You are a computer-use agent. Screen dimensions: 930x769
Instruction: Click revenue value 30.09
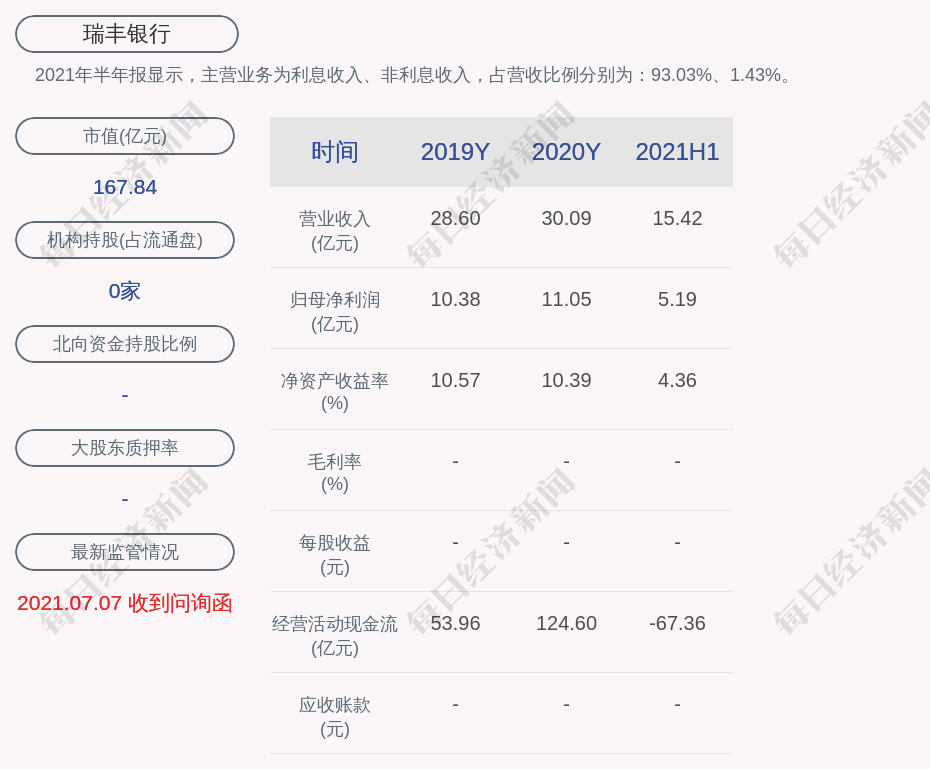tap(566, 218)
